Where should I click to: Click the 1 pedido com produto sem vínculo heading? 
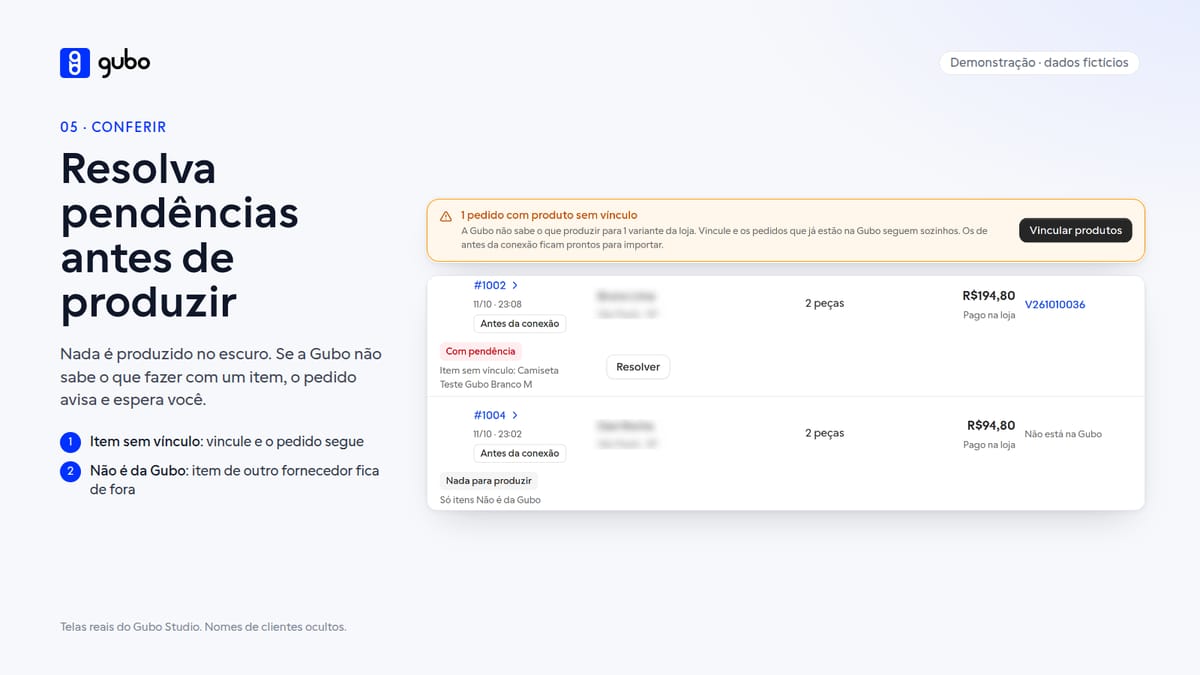pos(549,215)
